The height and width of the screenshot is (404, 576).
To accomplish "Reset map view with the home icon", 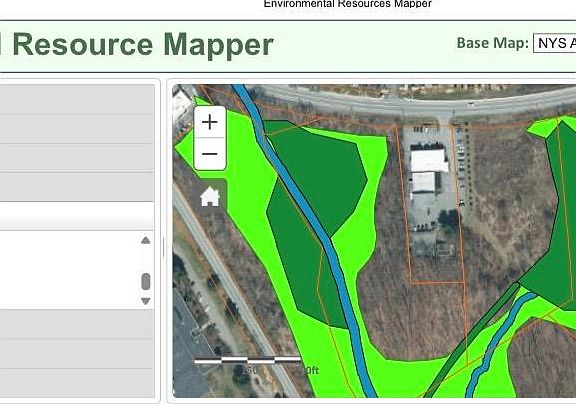I will 210,196.
